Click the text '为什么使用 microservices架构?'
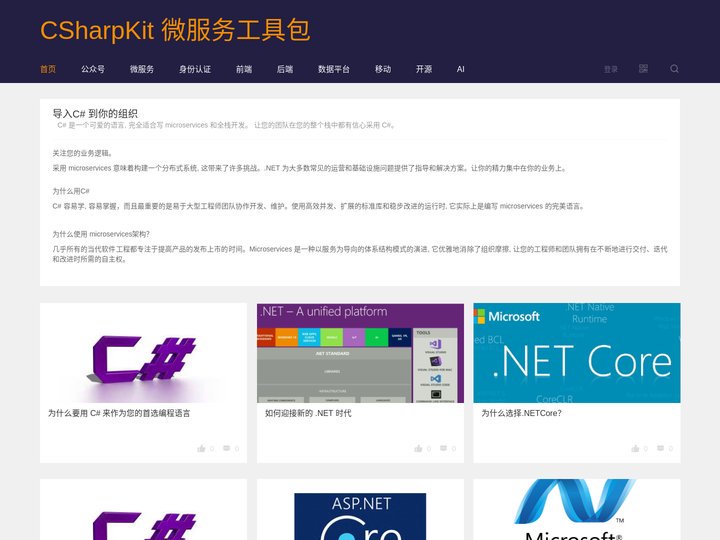This screenshot has height=540, width=720. (101, 234)
